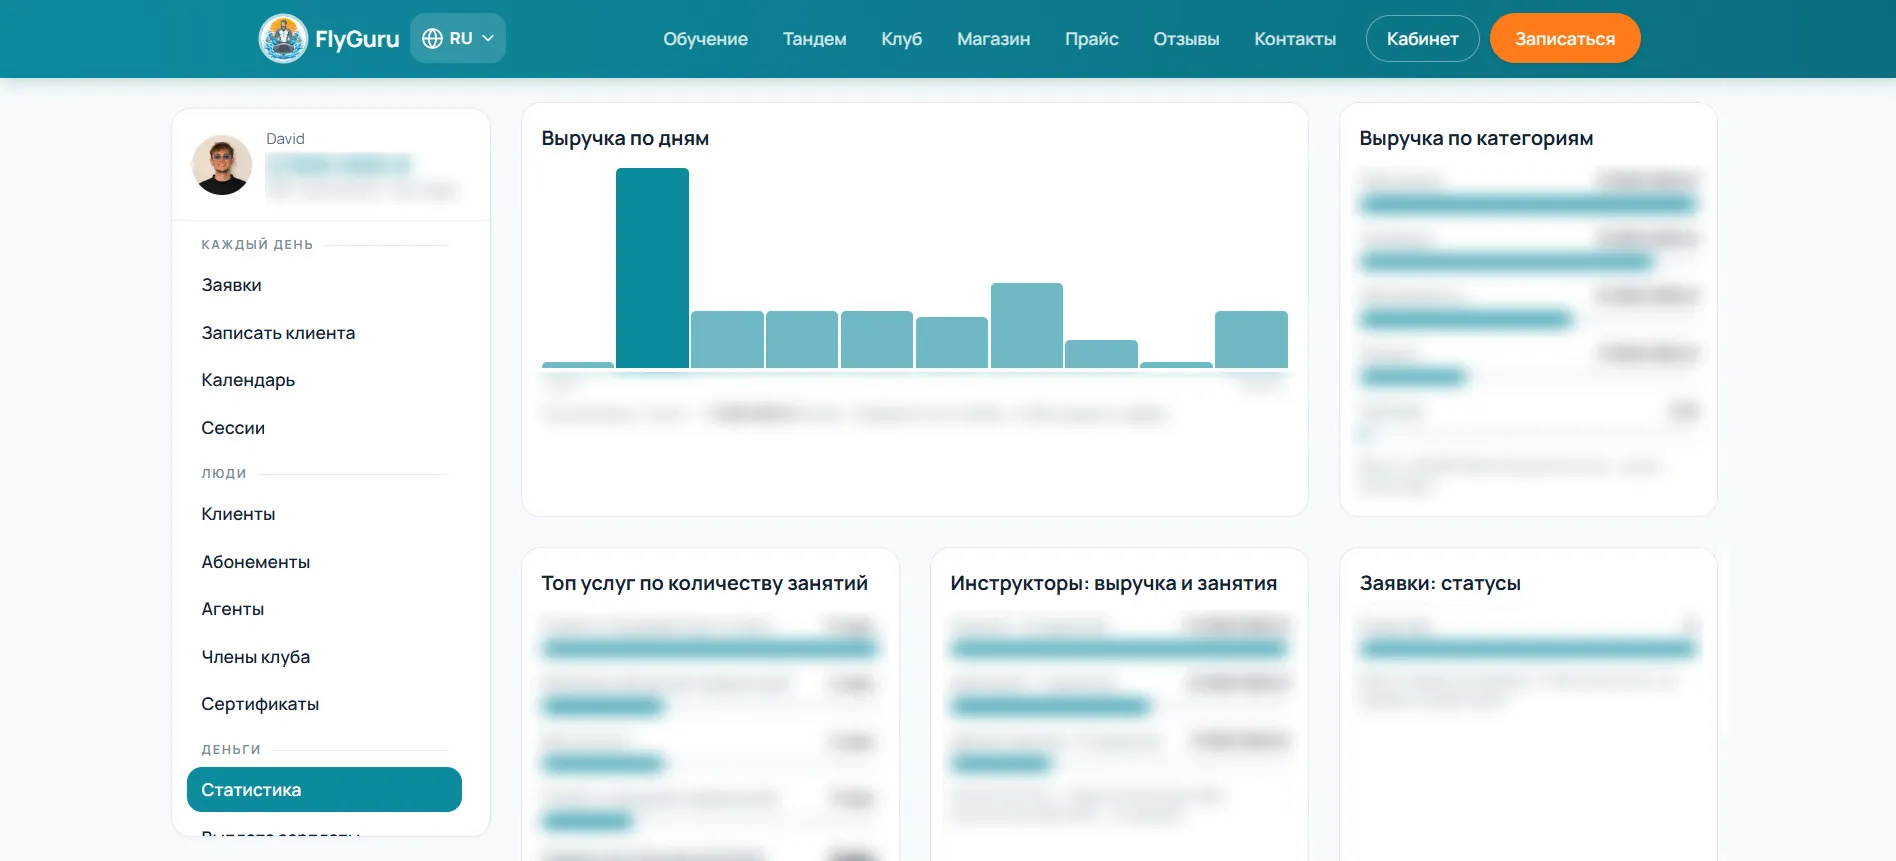Click the 'Заявки: статусы' heading
This screenshot has width=1896, height=861.
coord(1440,583)
